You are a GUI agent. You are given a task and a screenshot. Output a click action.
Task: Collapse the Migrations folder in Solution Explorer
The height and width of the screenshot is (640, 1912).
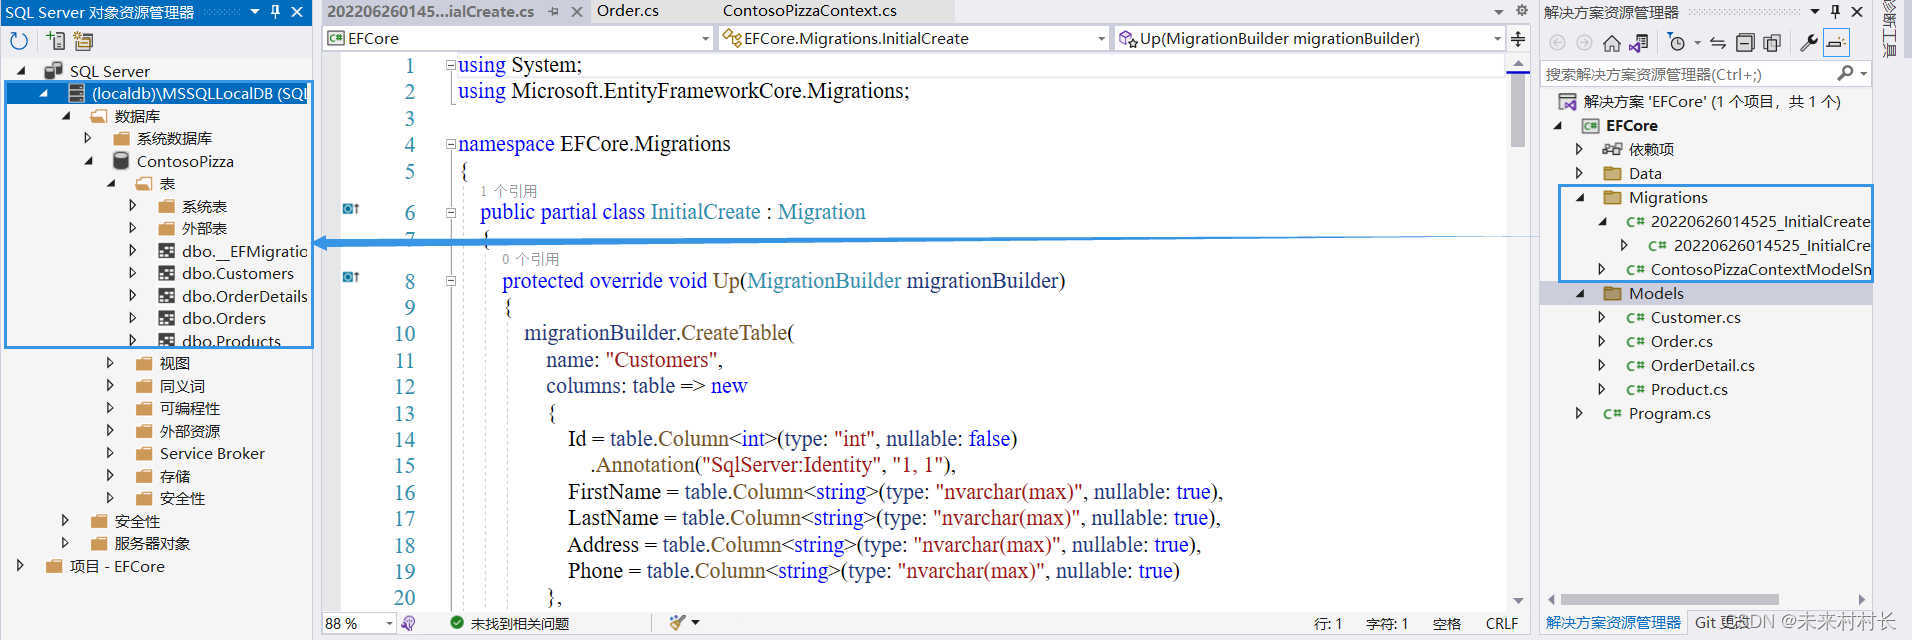1580,197
